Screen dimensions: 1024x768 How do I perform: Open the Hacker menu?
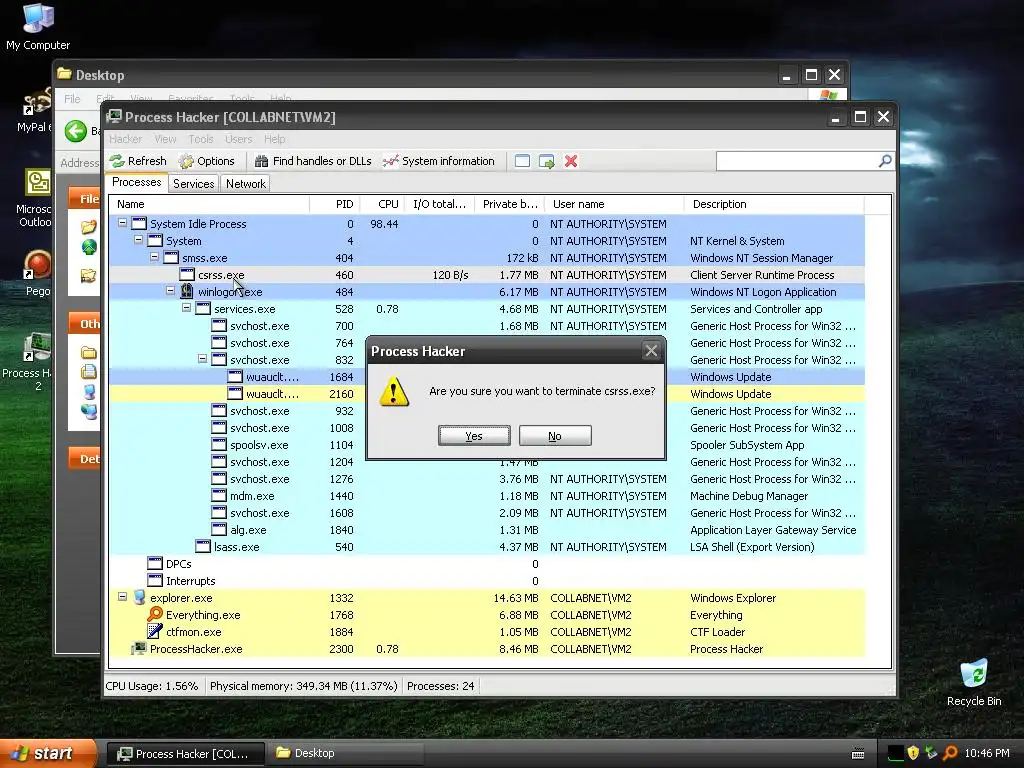coord(125,139)
